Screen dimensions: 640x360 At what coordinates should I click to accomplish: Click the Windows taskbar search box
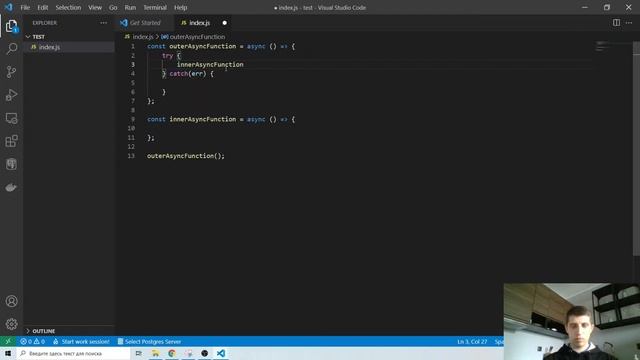click(x=73, y=353)
